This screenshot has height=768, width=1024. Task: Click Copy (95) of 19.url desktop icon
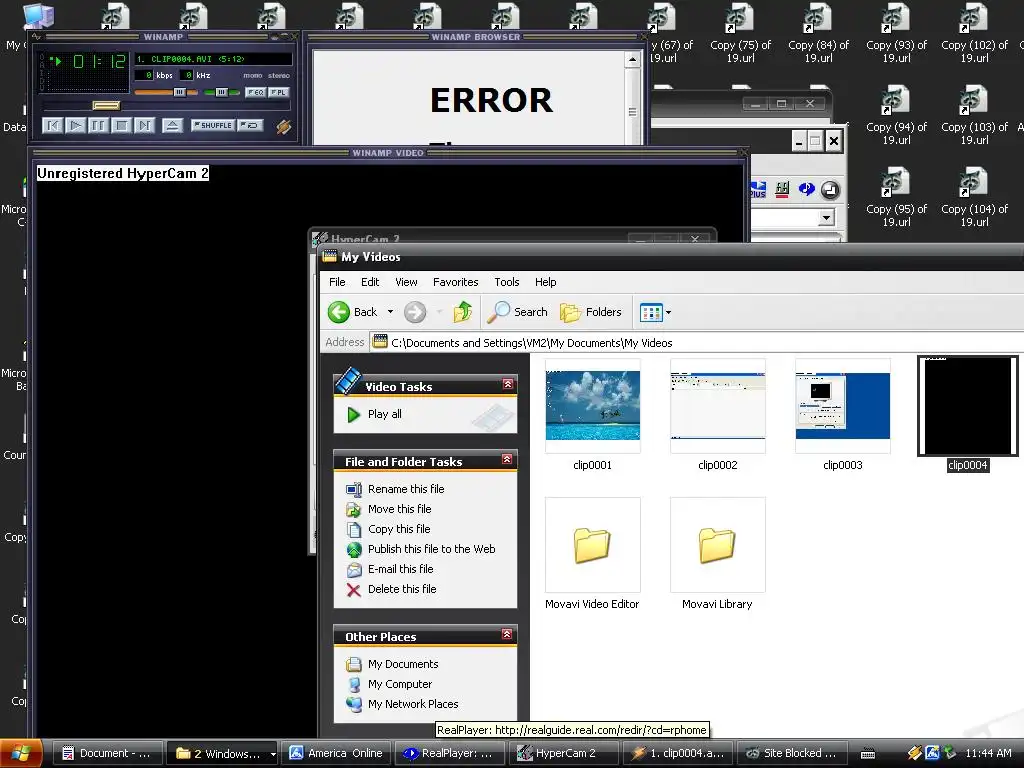click(896, 197)
